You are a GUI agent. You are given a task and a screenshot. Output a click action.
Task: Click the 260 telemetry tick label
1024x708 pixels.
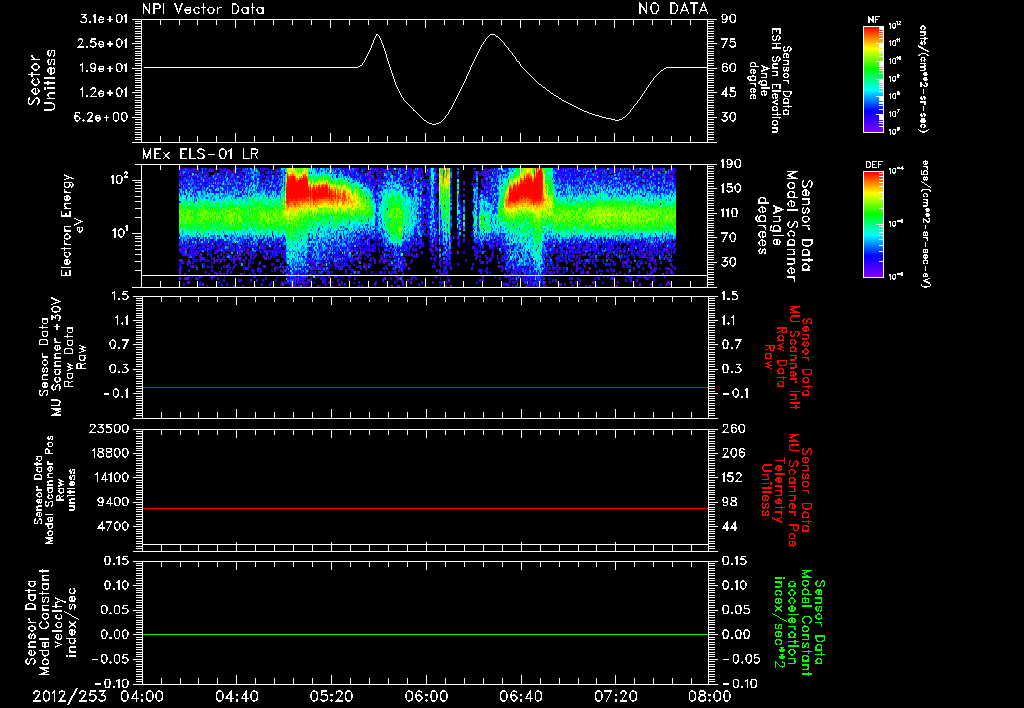tap(731, 428)
